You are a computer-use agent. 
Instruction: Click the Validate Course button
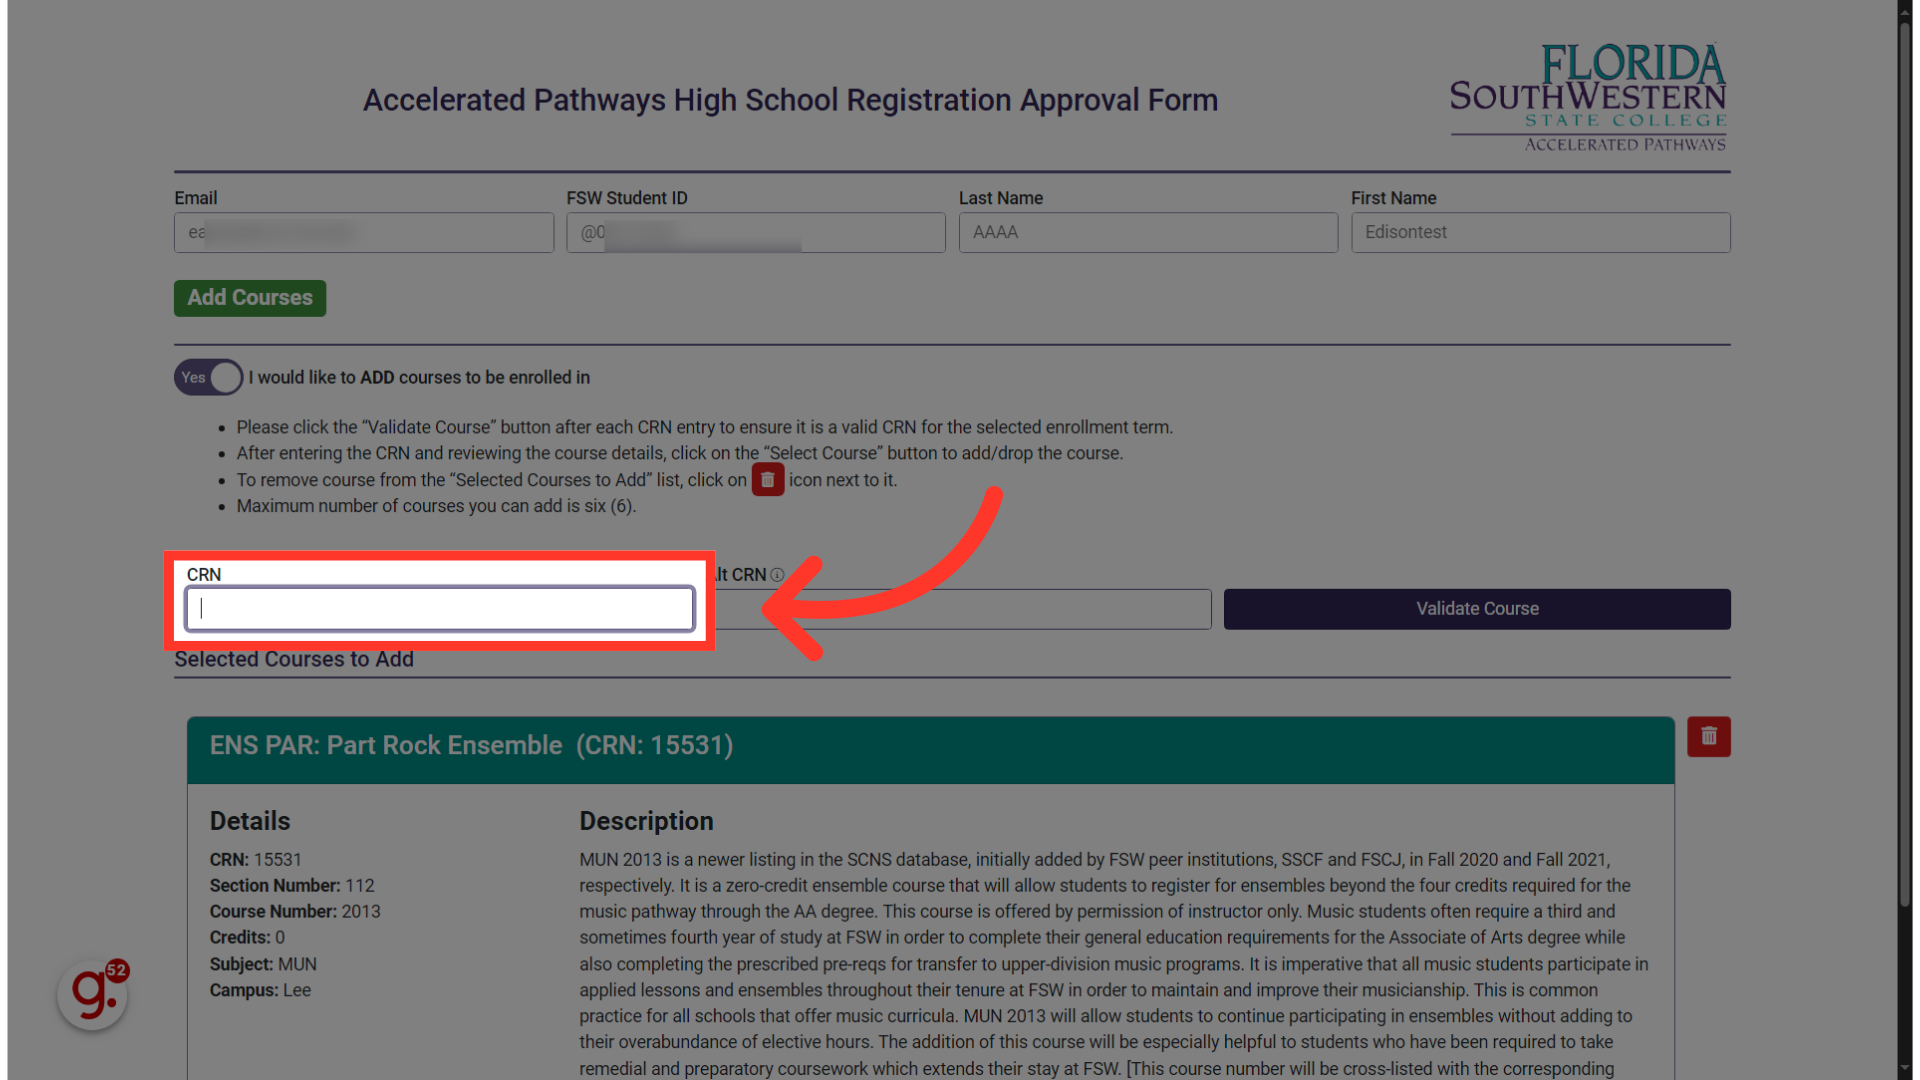tap(1477, 608)
